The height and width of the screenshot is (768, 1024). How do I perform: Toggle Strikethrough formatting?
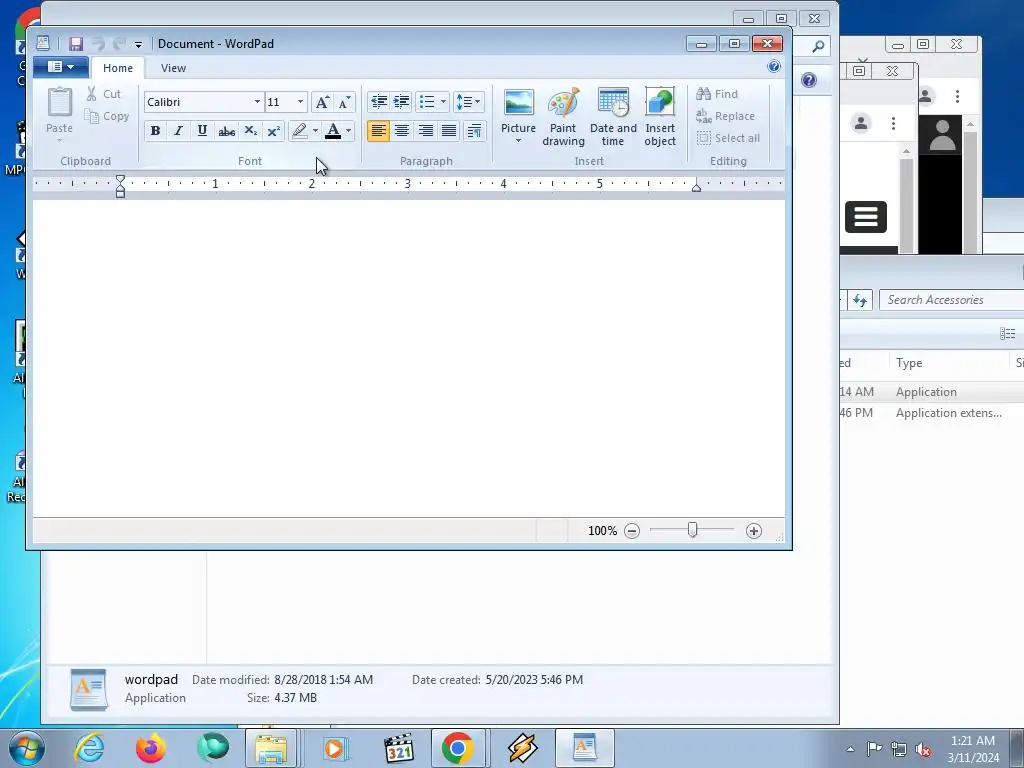click(227, 131)
